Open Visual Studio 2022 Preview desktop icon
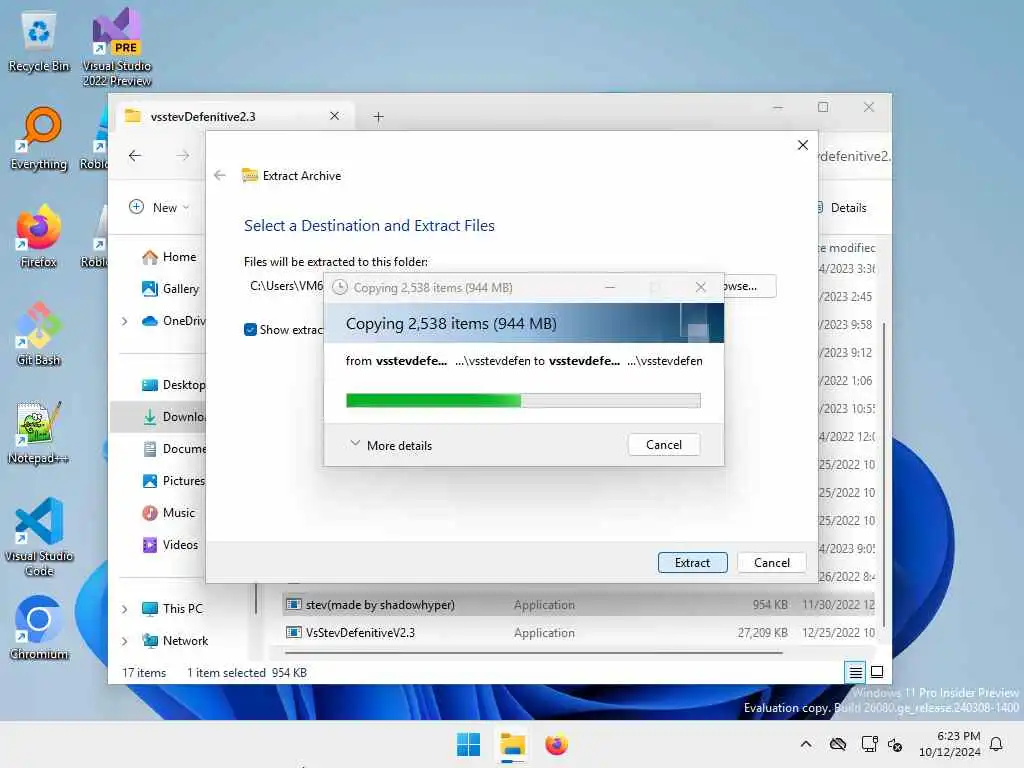This screenshot has width=1024, height=768. (117, 47)
